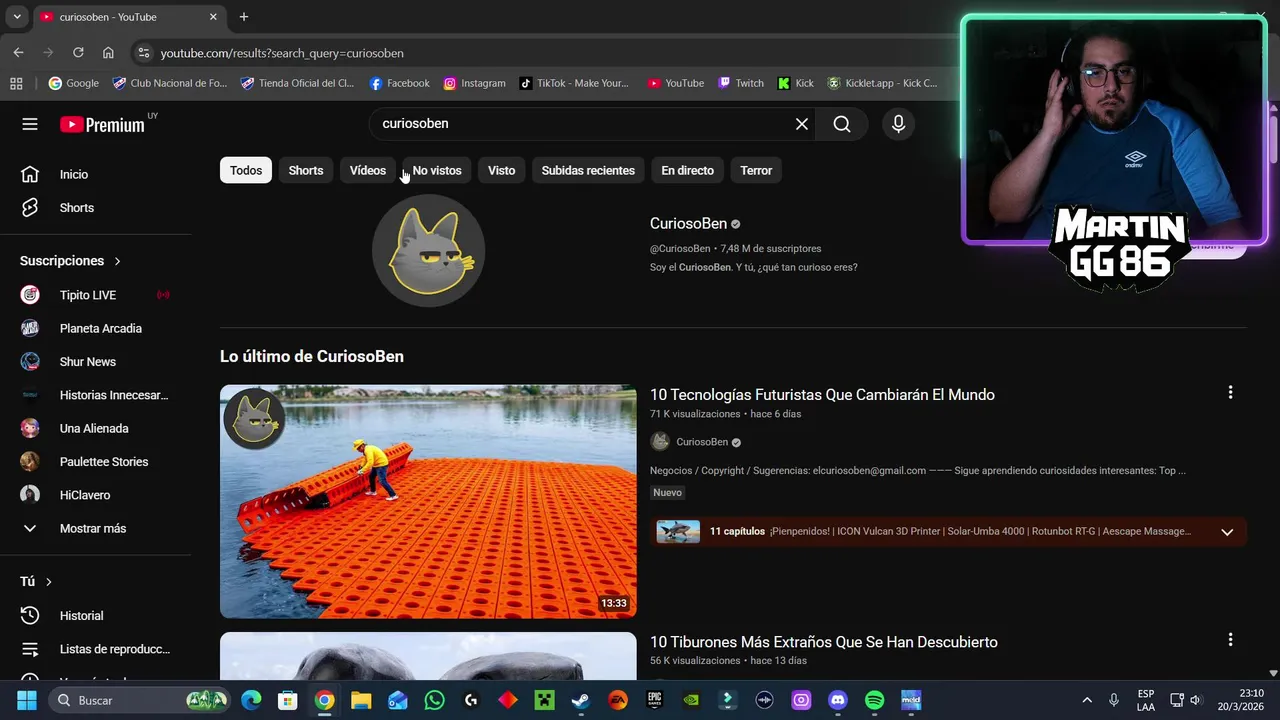Expand the Suscripciones section chevron
Image resolution: width=1280 pixels, height=720 pixels.
click(117, 261)
